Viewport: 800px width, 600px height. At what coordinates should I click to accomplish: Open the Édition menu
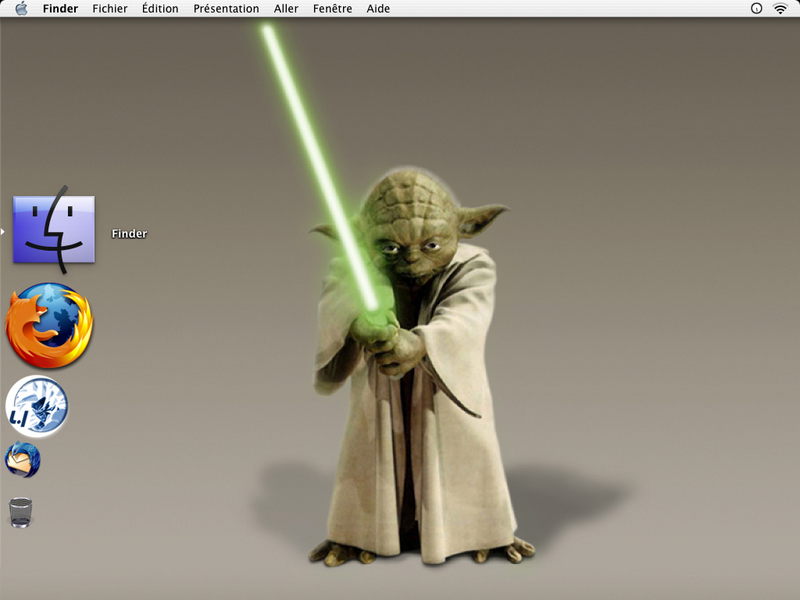[160, 9]
